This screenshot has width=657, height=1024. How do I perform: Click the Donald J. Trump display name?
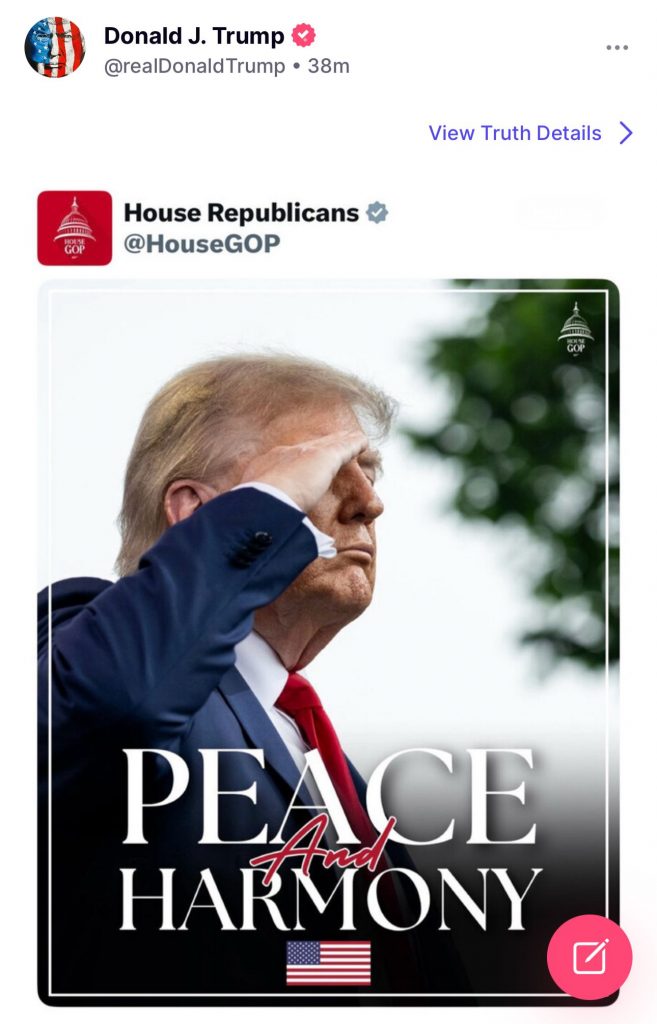(x=194, y=35)
